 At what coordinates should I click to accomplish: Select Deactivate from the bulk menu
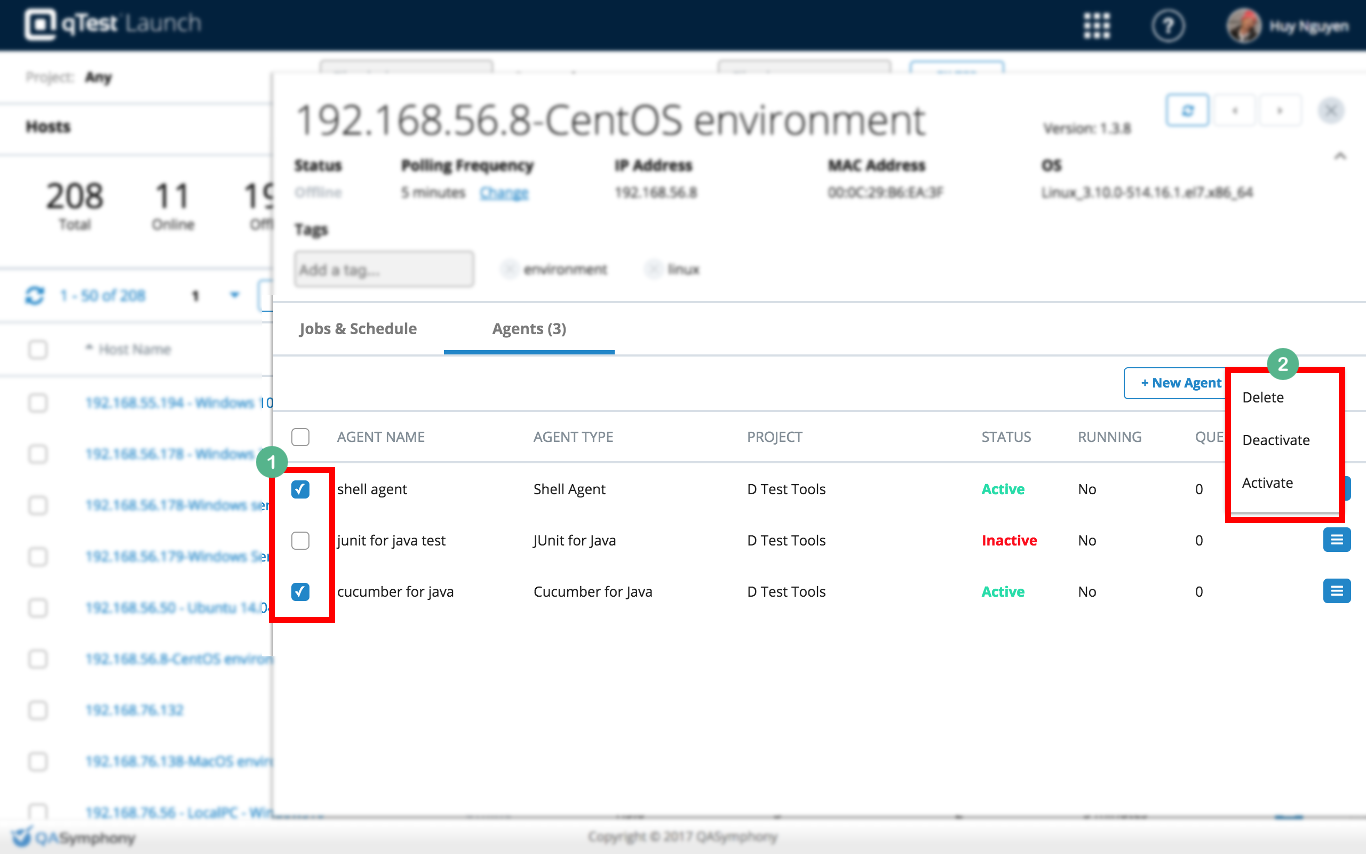pos(1275,440)
